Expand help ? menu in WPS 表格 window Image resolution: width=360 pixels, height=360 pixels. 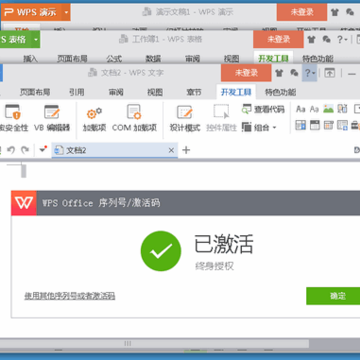tap(342, 40)
